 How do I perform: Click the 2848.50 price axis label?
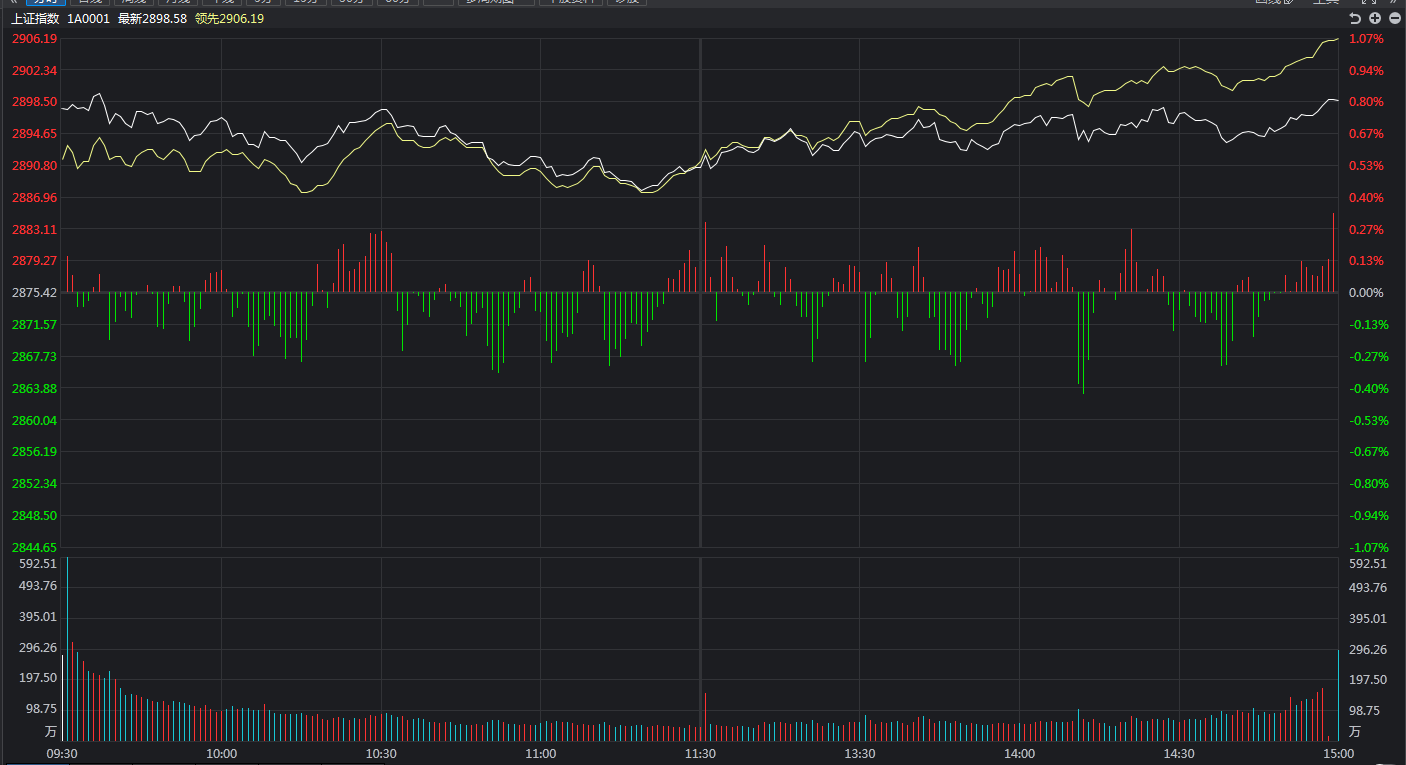pyautogui.click(x=34, y=515)
